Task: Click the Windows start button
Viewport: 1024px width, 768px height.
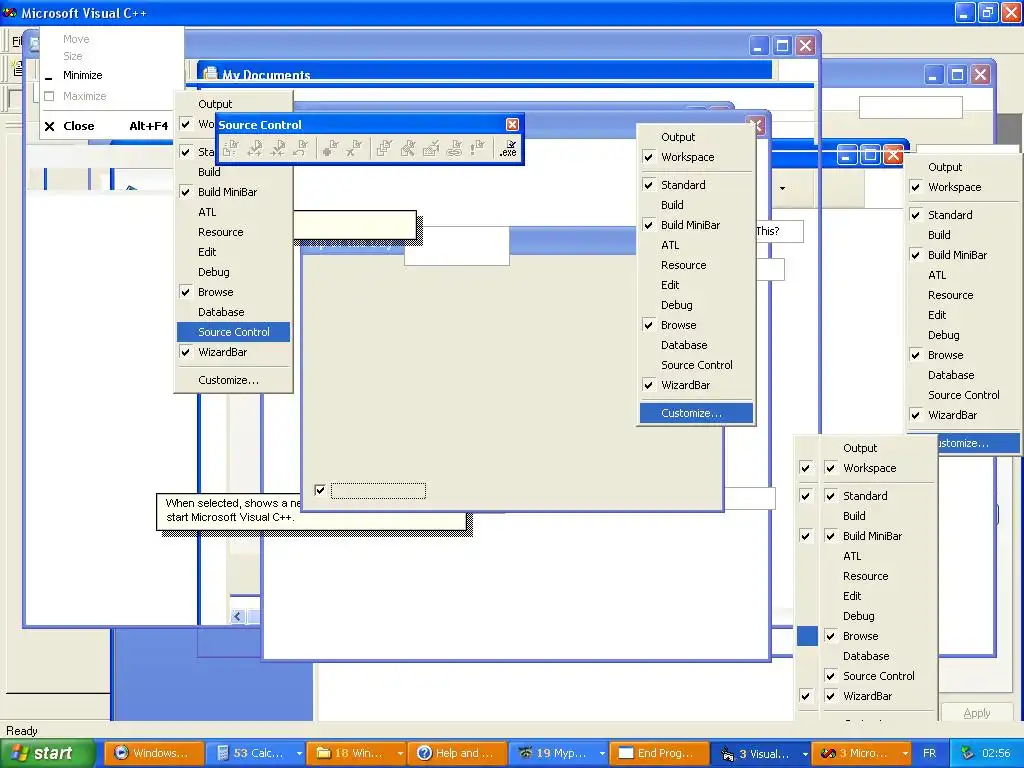Action: [x=48, y=753]
